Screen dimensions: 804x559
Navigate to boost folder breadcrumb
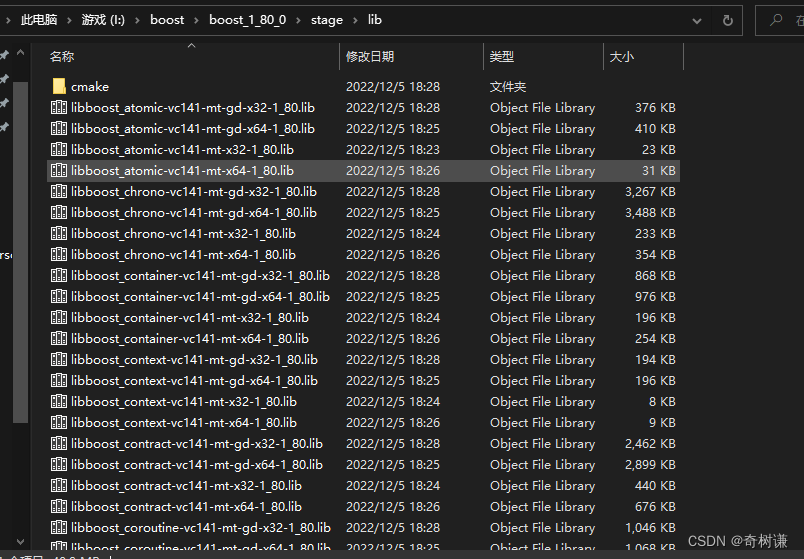point(167,20)
